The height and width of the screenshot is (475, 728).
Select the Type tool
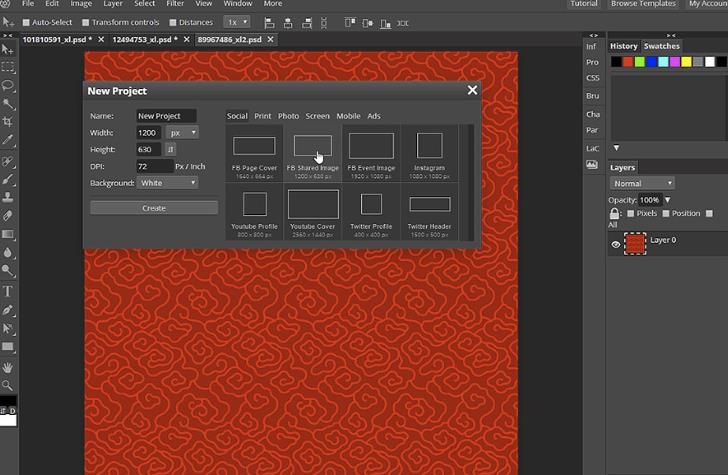[x=8, y=292]
